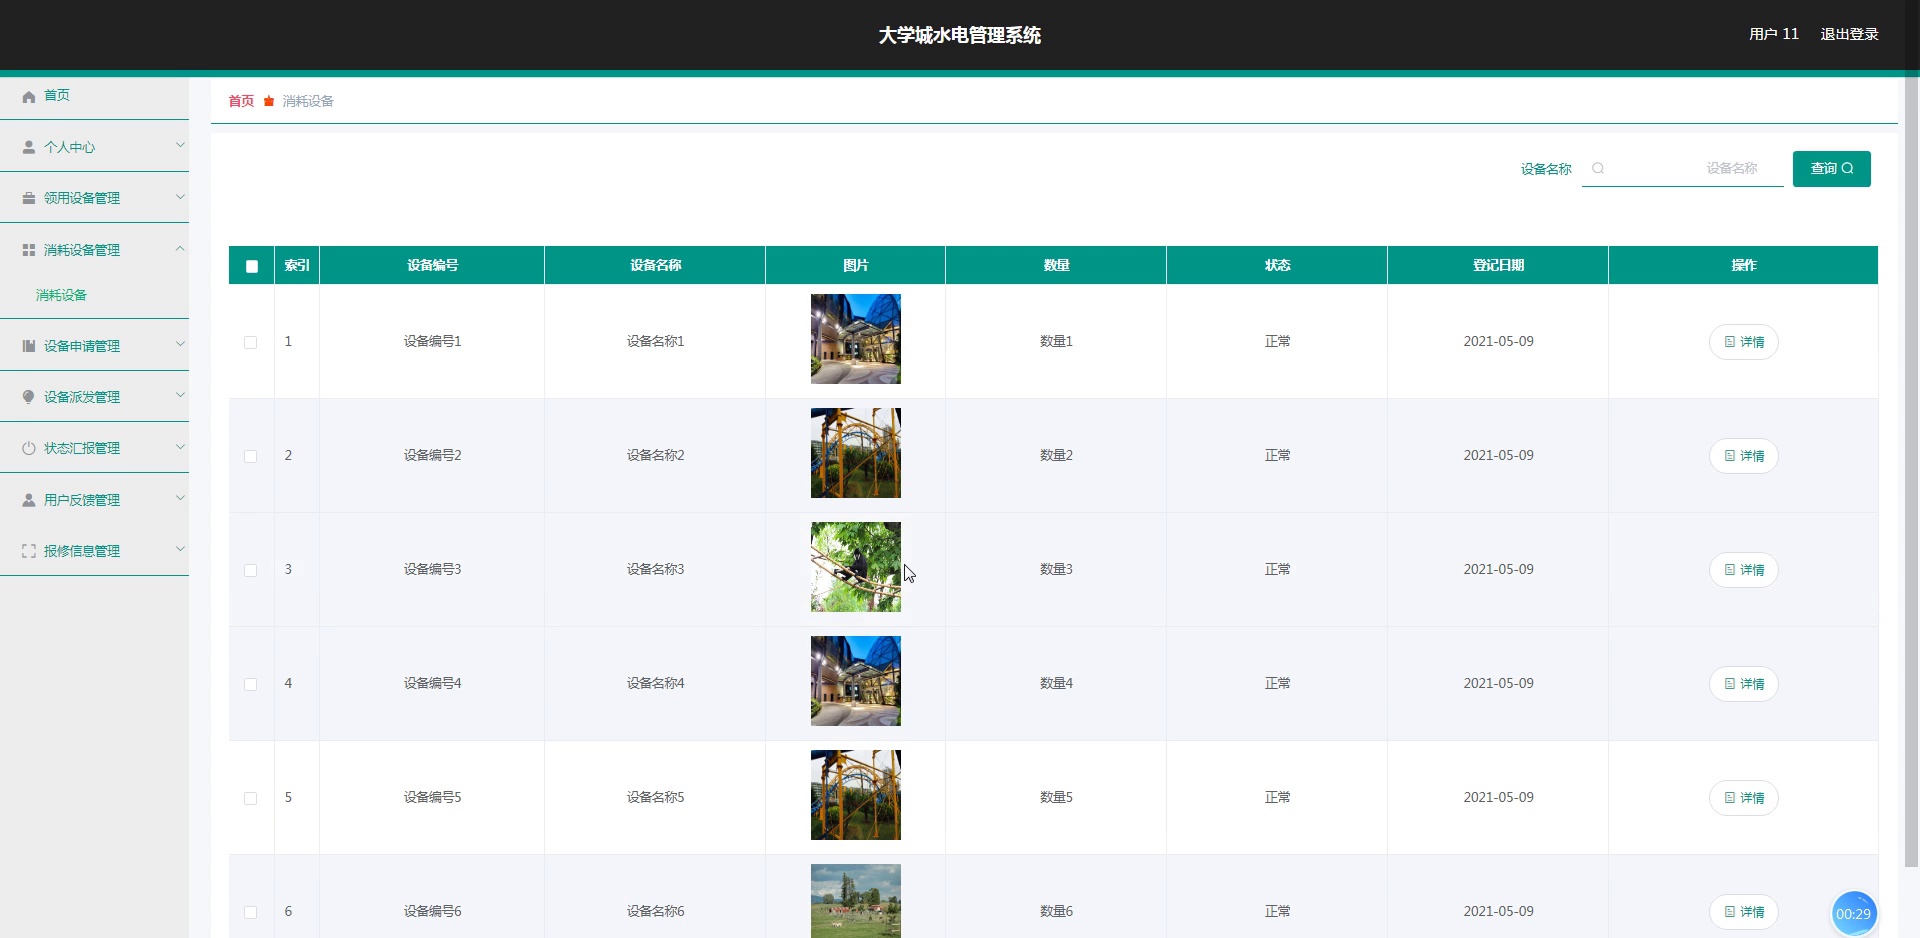The width and height of the screenshot is (1920, 938).
Task: Click the person icon beside 个人中心
Action: [29, 147]
